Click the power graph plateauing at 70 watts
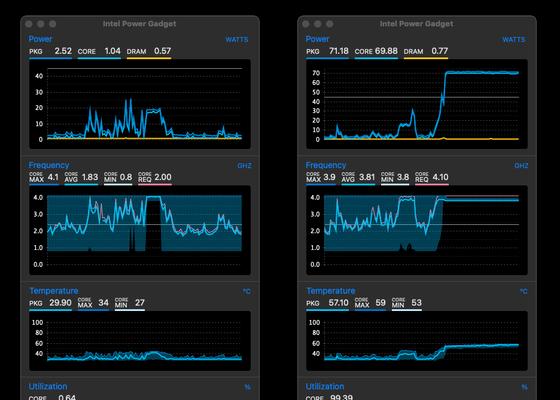The width and height of the screenshot is (560, 400). 417,104
